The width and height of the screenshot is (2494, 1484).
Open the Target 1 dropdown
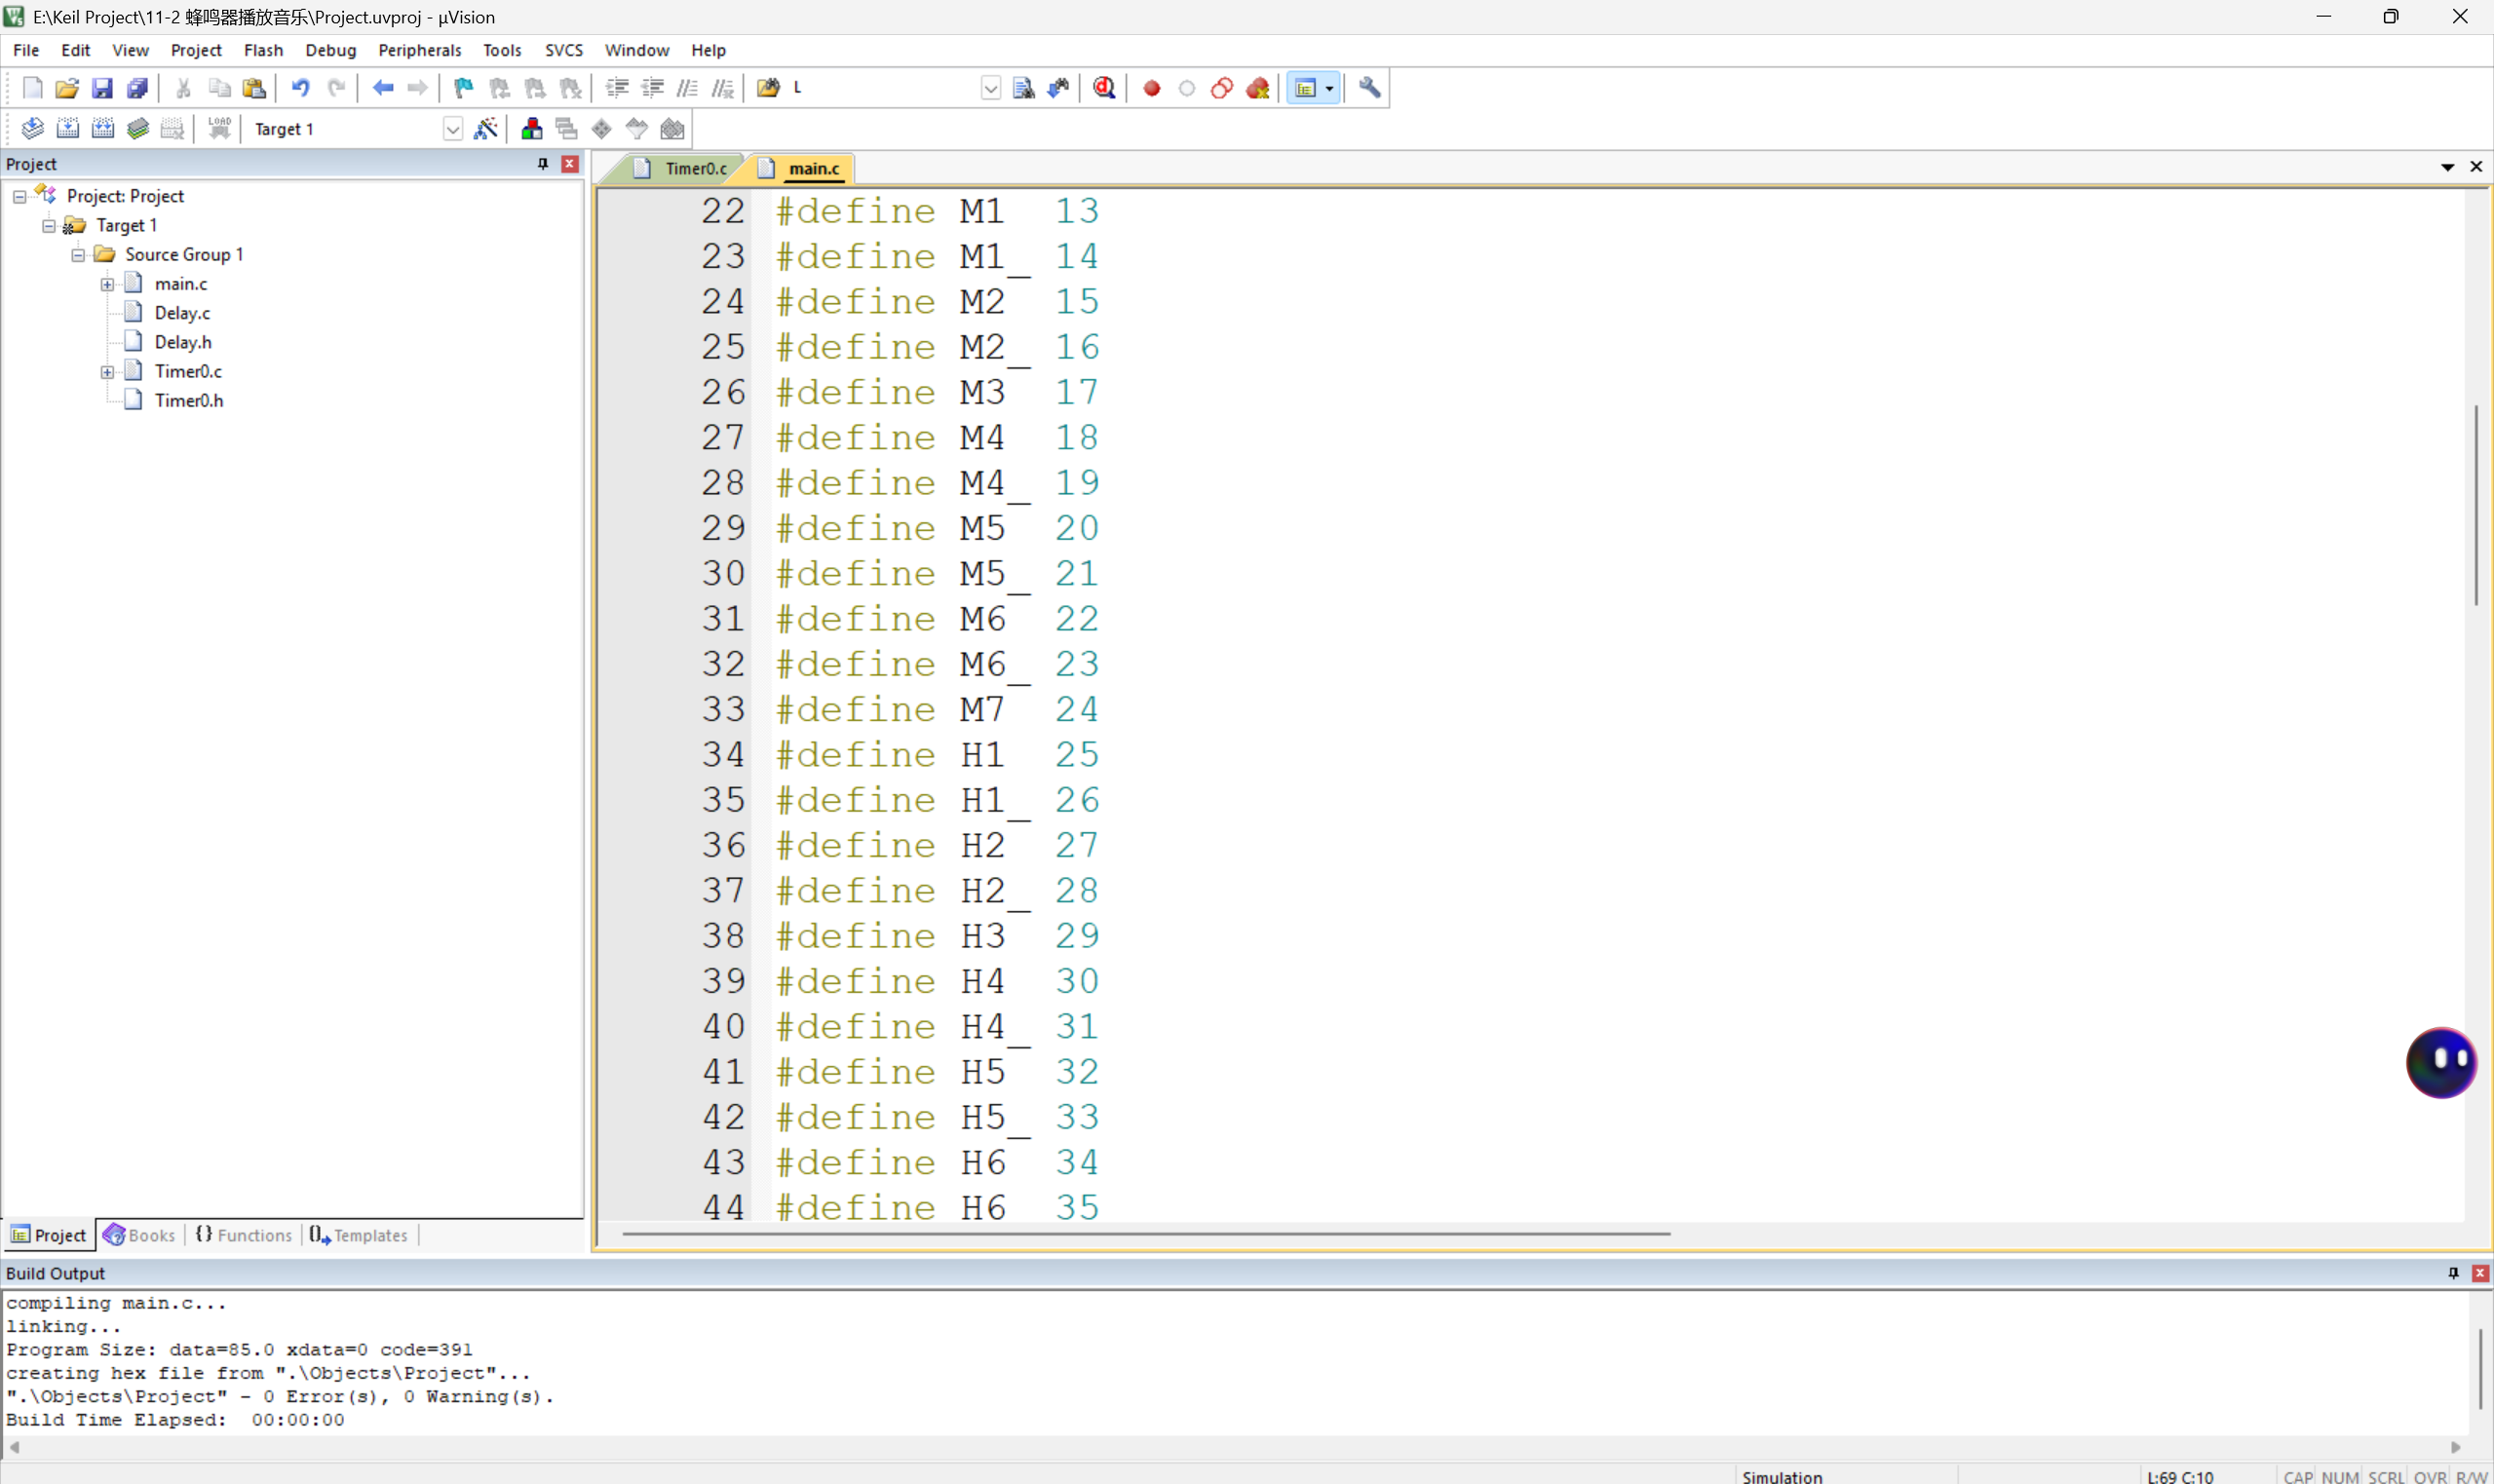click(452, 129)
